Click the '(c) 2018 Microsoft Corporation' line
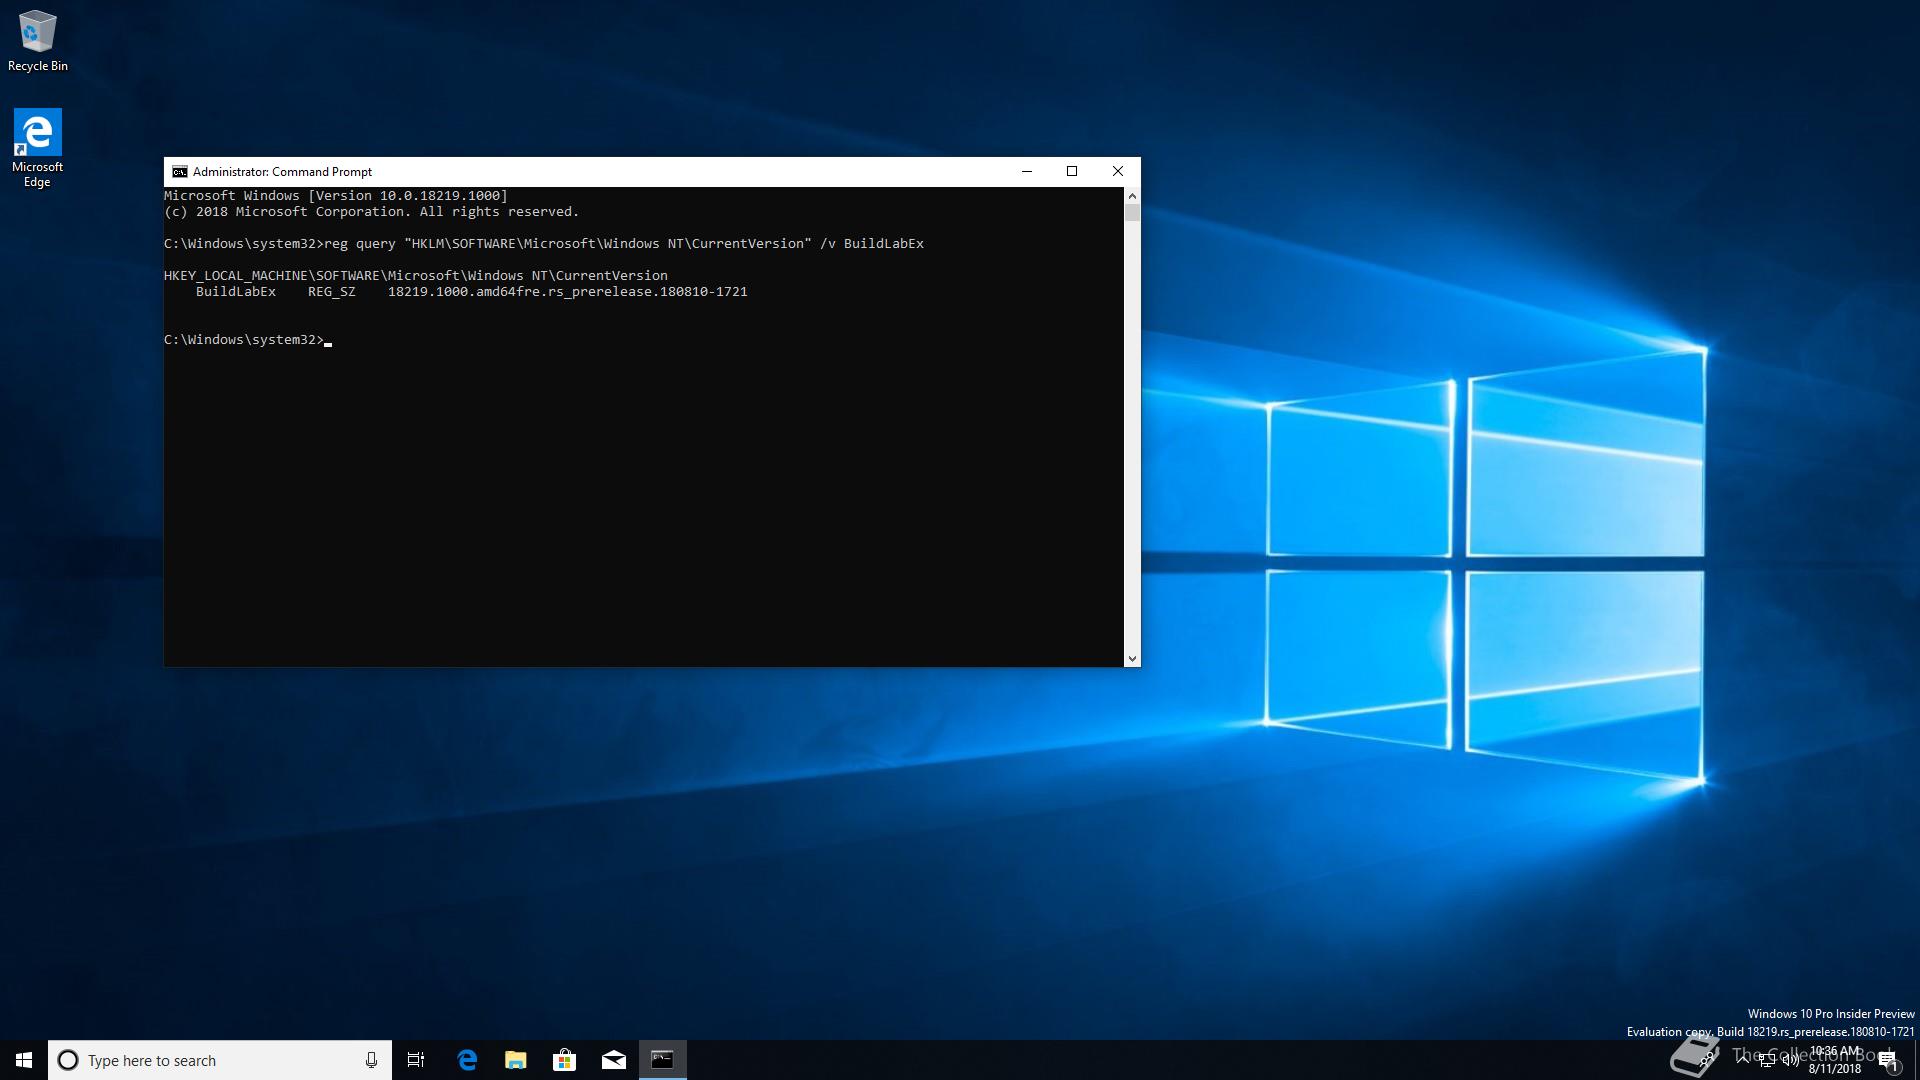Screen dimensions: 1920x1080 click(x=372, y=212)
